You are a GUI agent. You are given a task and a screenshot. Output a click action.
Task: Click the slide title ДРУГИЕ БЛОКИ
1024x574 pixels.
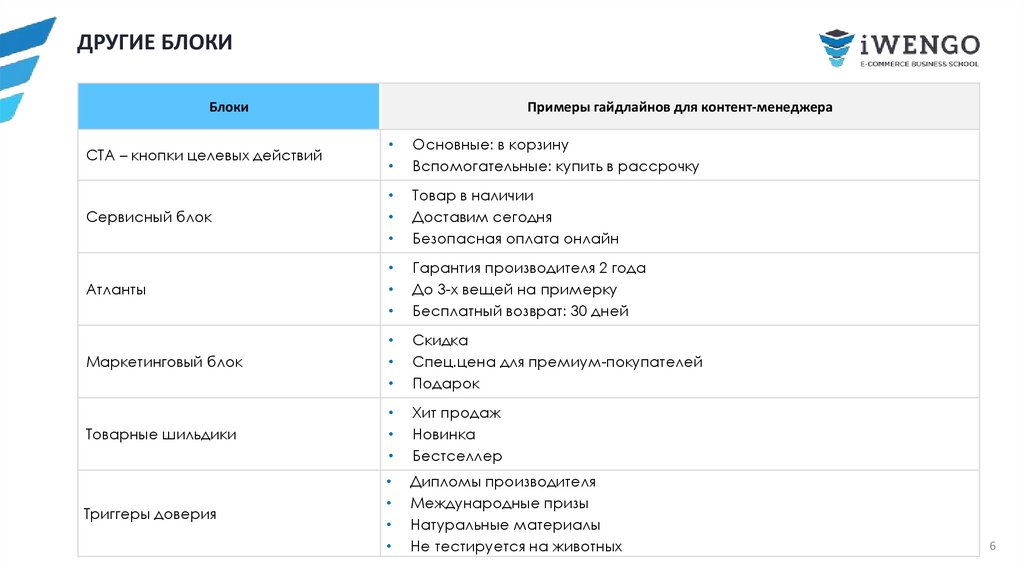(154, 42)
